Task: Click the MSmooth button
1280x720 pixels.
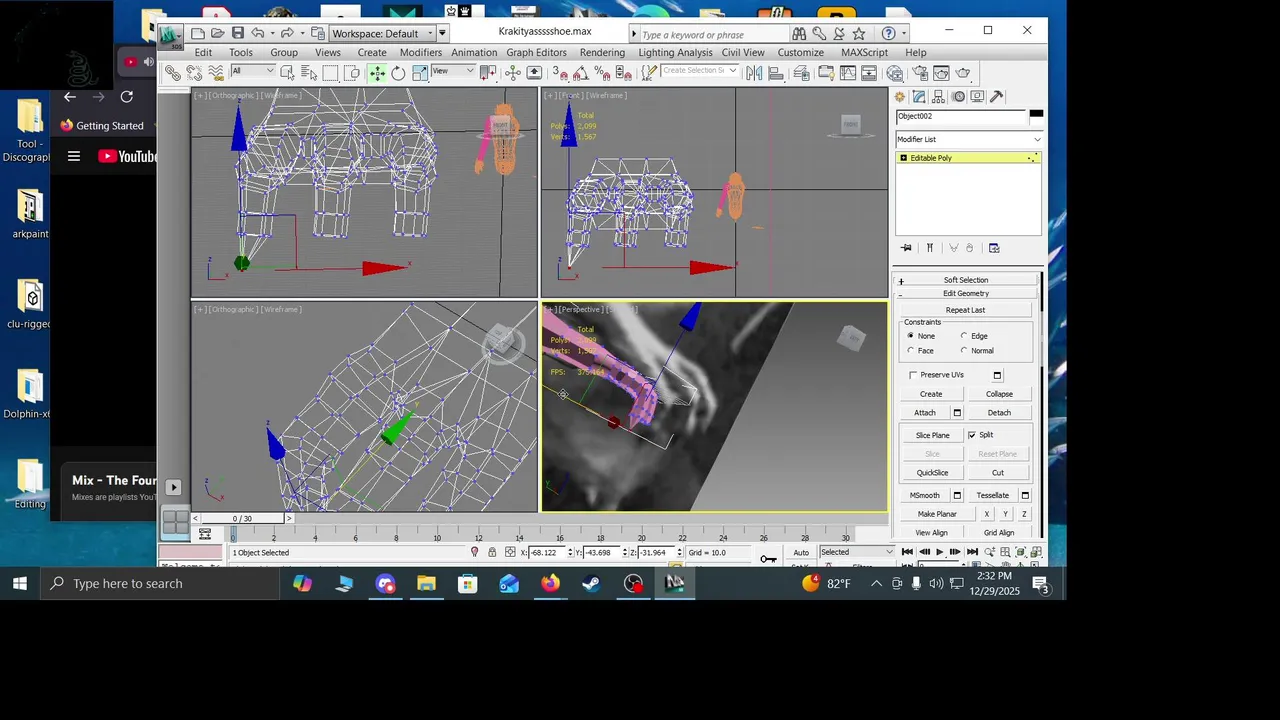Action: click(x=925, y=496)
